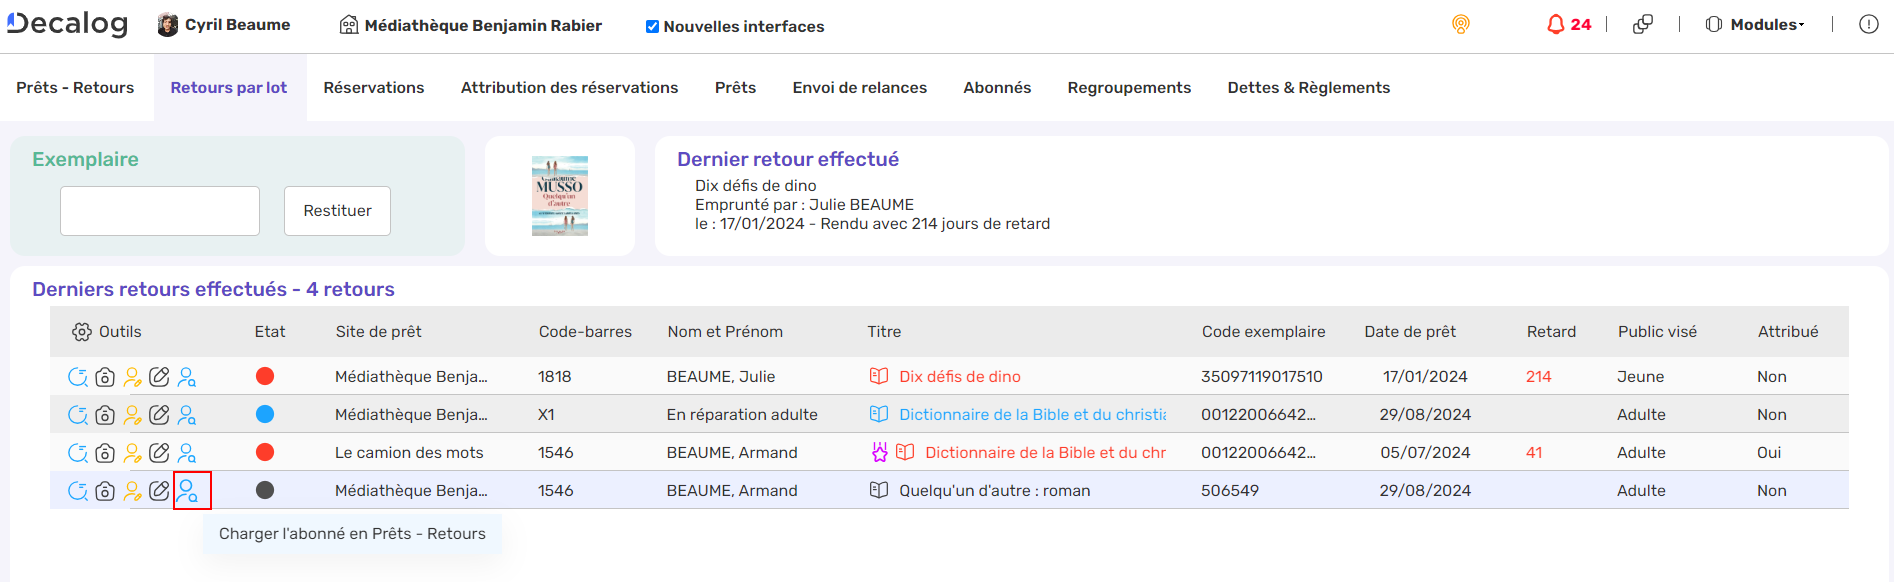Open the Envoi de relances tab

point(860,88)
